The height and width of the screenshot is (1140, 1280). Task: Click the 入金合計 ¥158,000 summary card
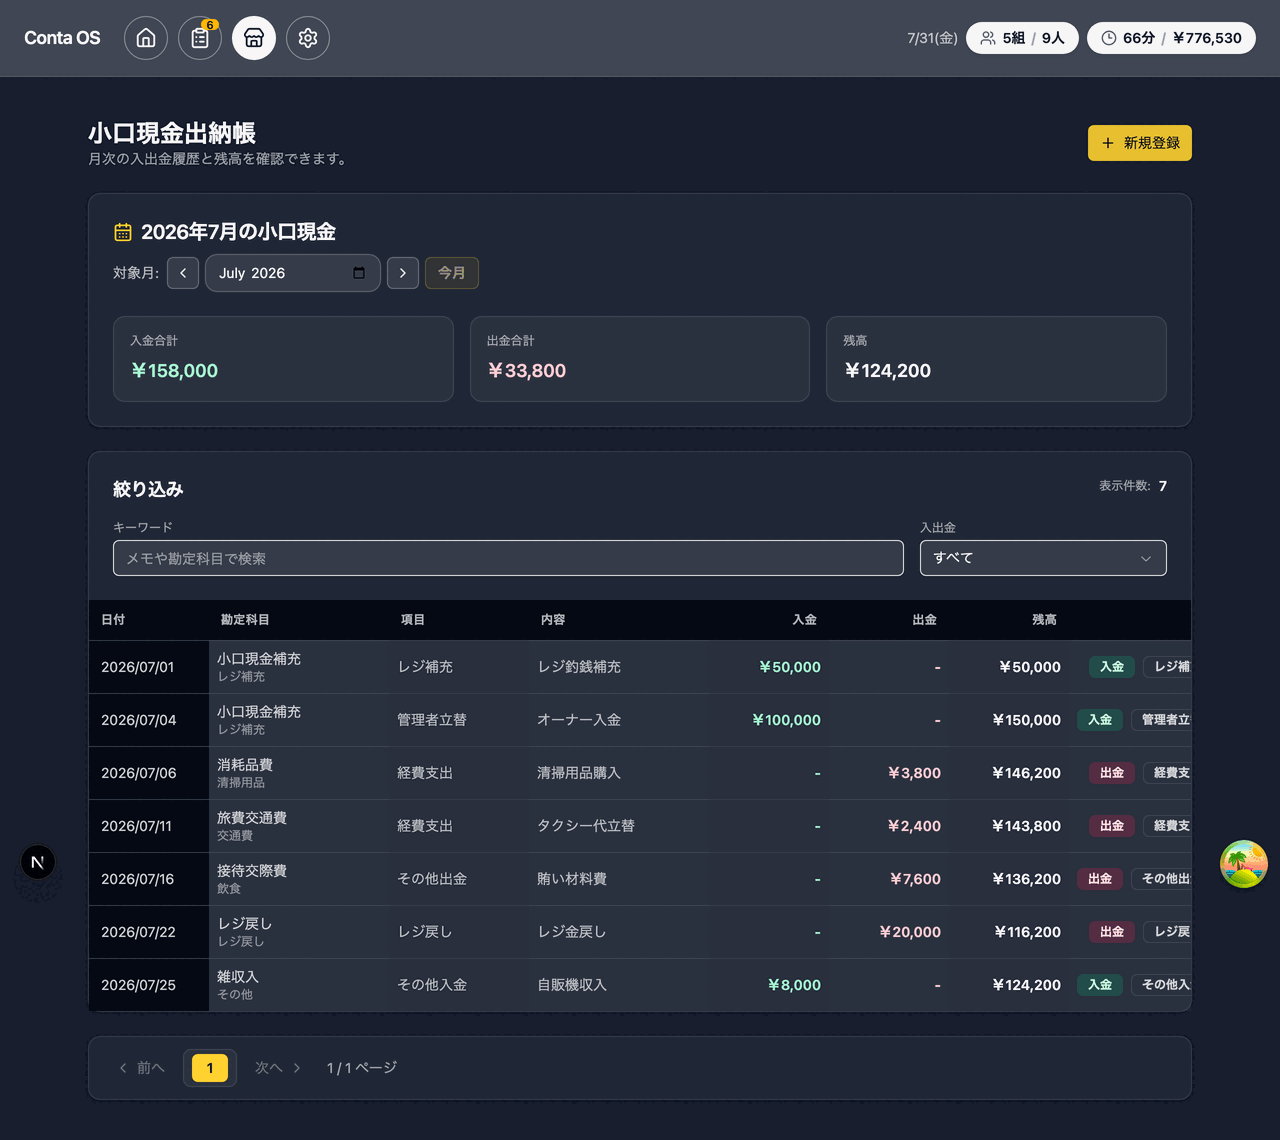(283, 359)
